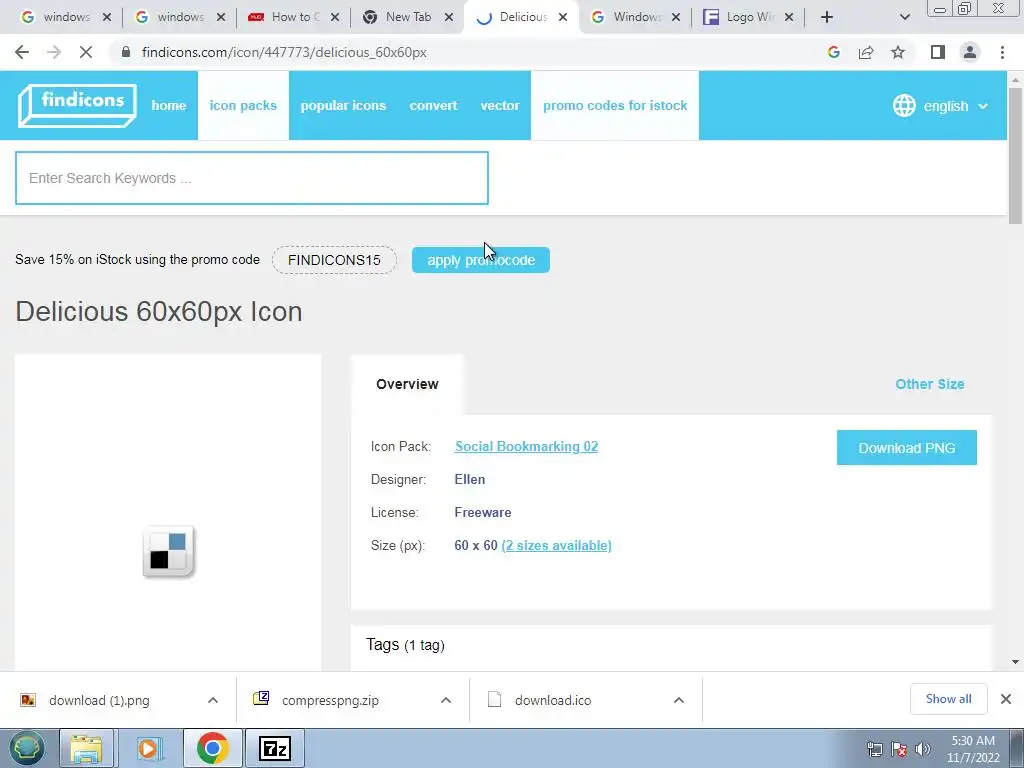
Task: Open the icon packs menu
Action: 243,105
